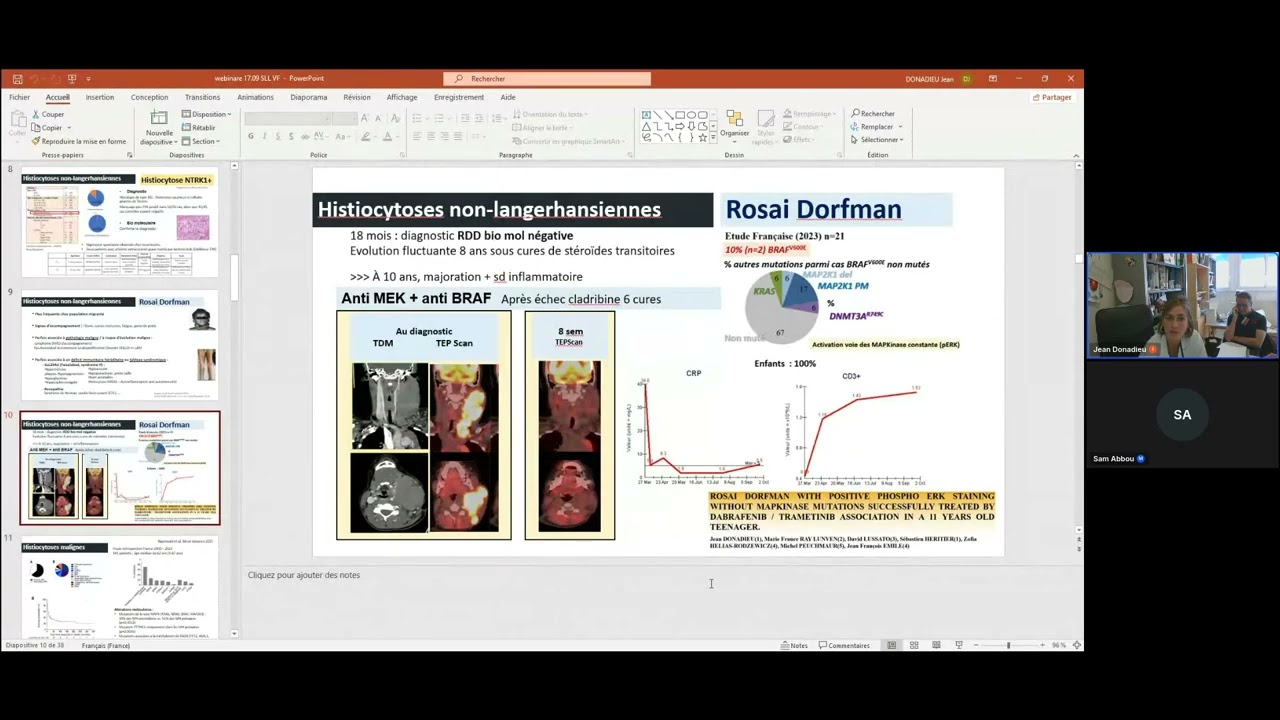Switch to the Conception tab
The width and height of the screenshot is (1280, 720).
(x=149, y=97)
